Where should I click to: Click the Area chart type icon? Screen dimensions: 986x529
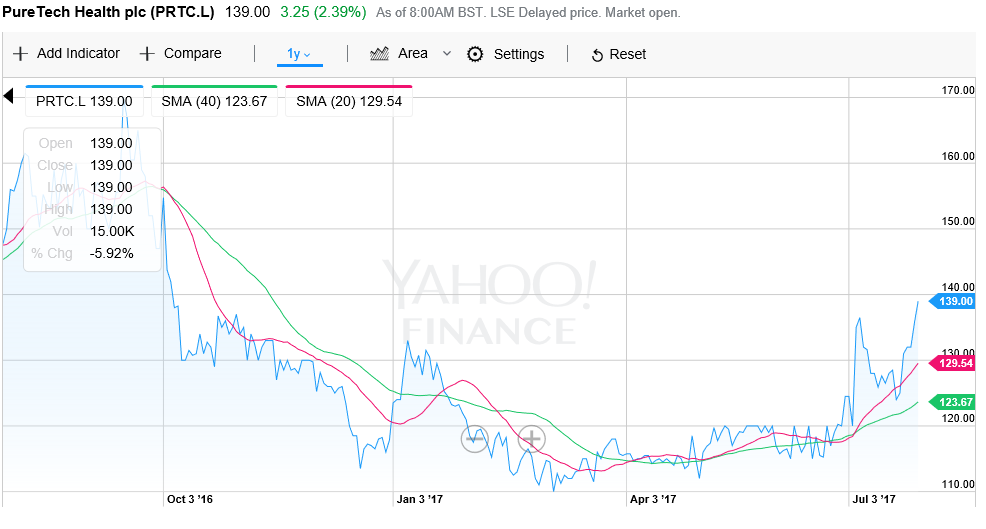click(x=379, y=54)
